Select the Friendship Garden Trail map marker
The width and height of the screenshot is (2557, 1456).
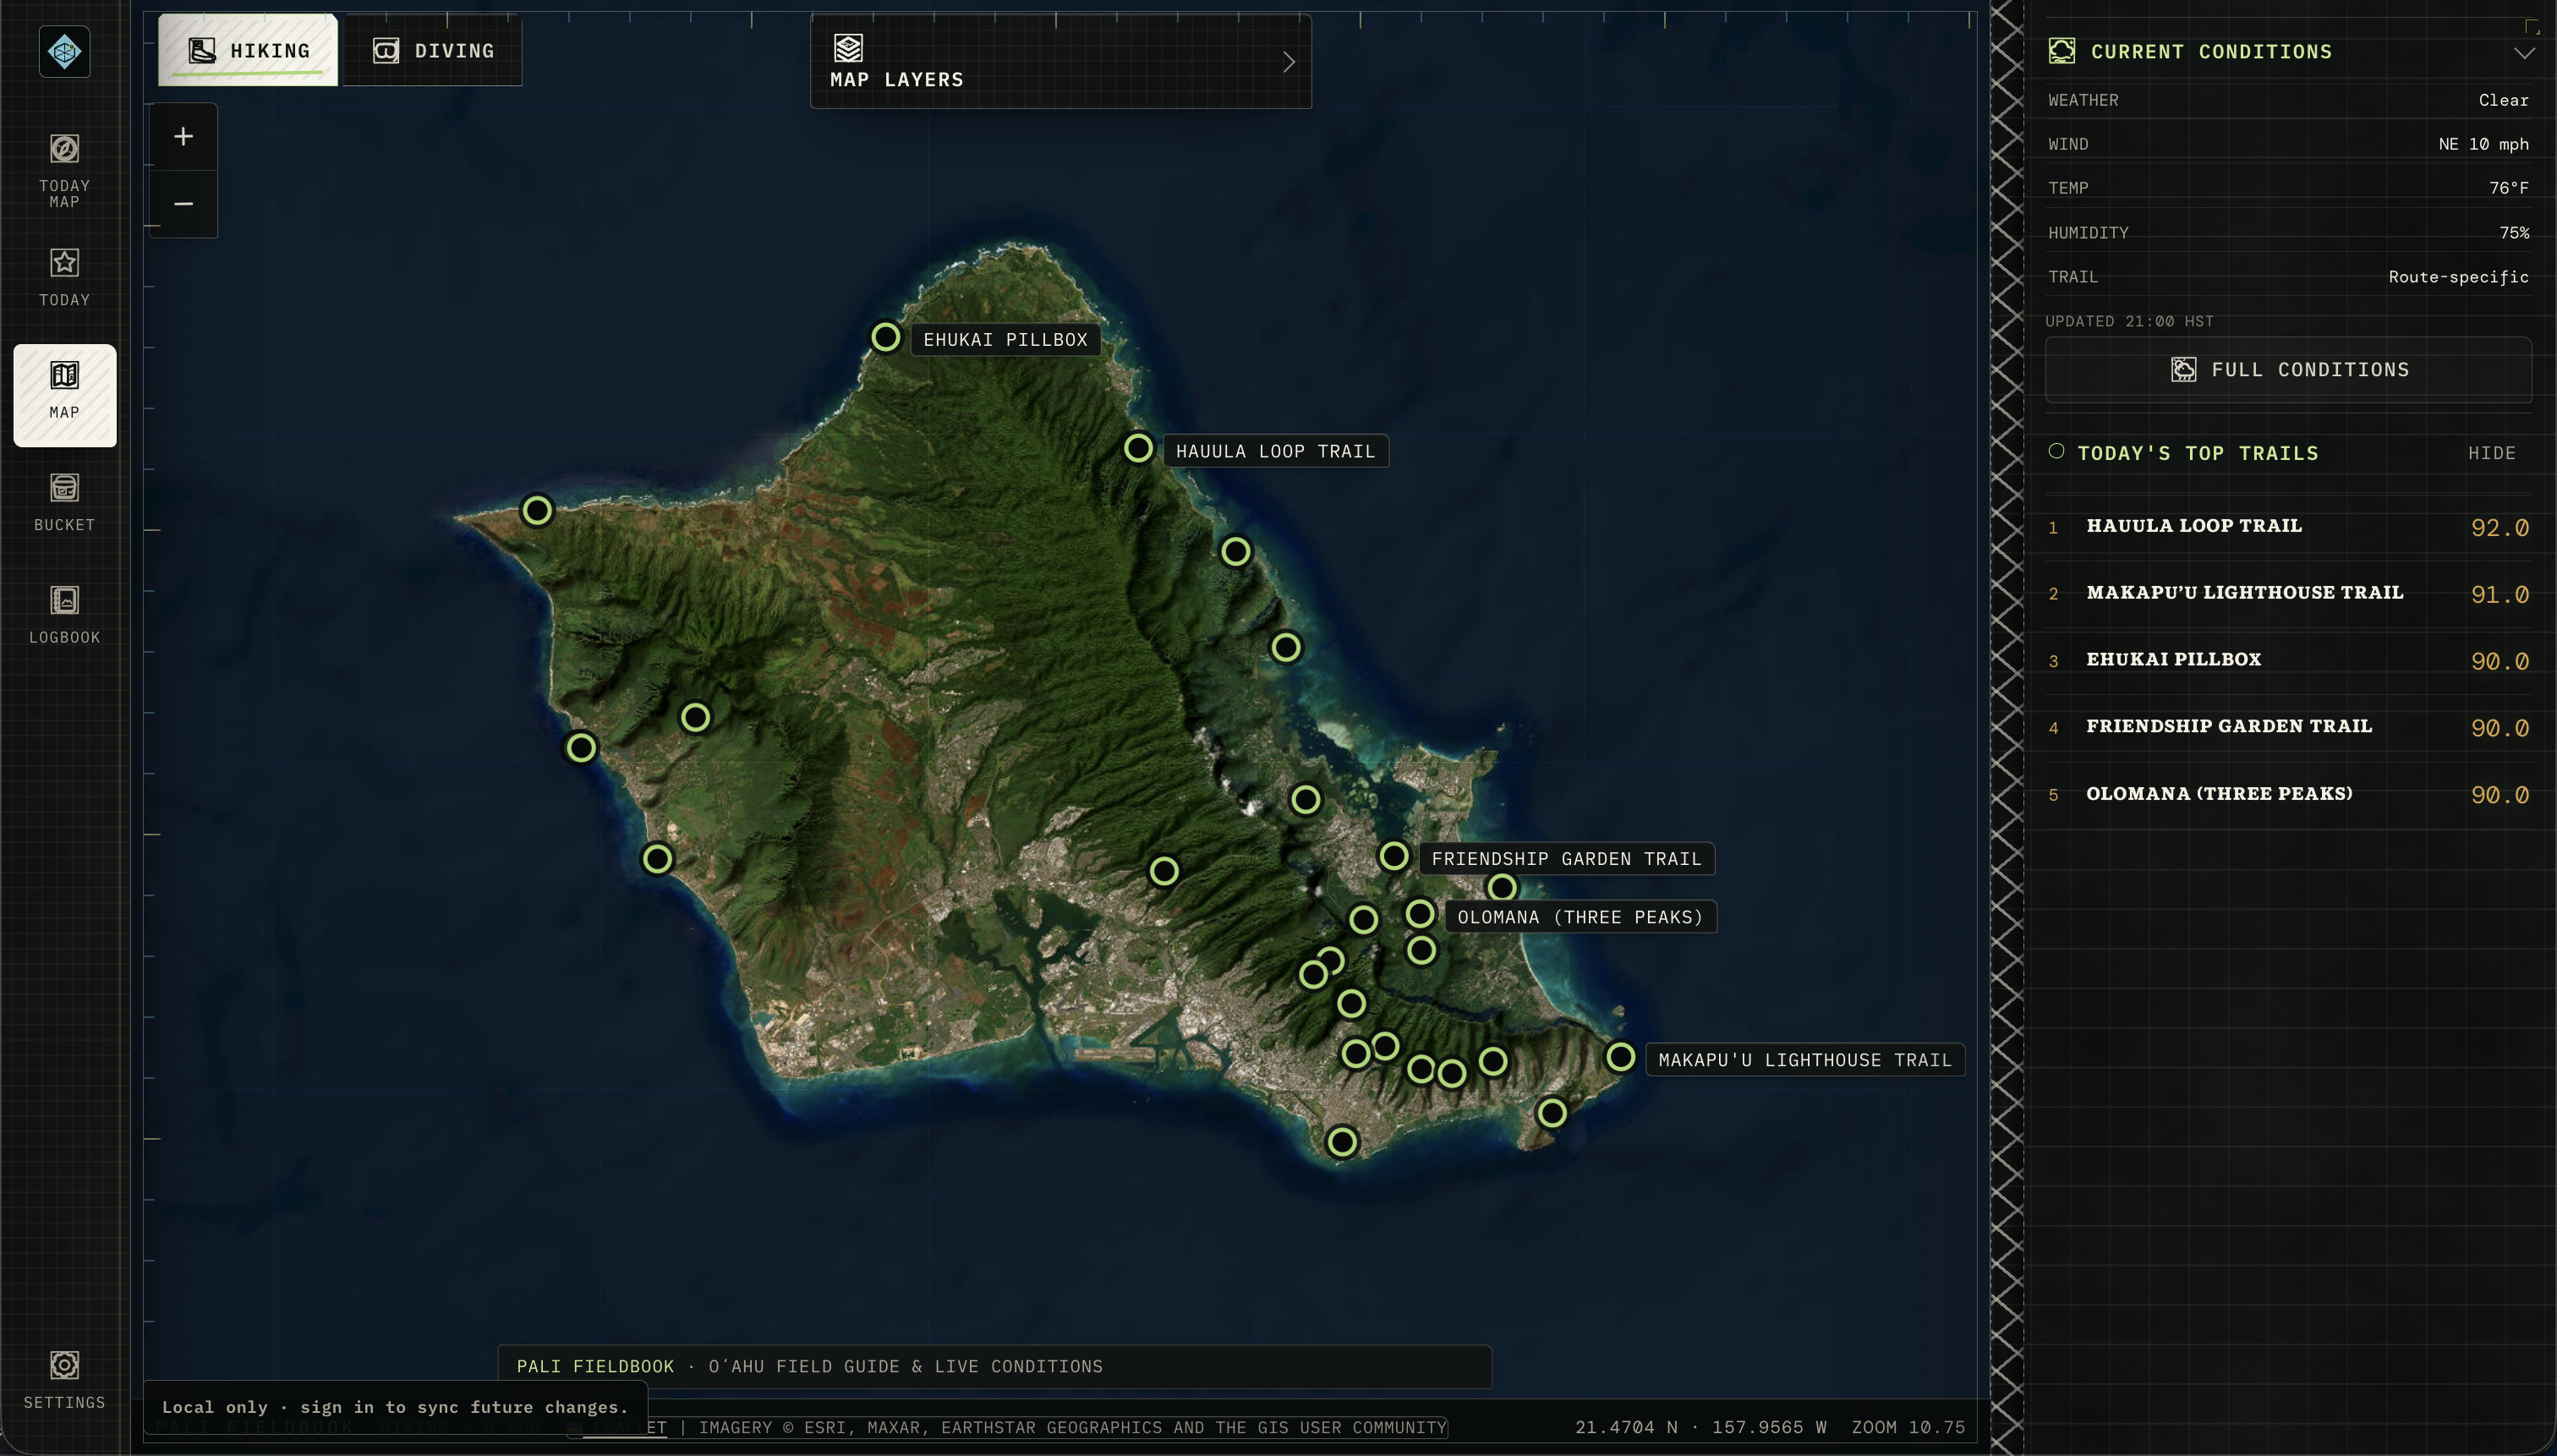point(1394,856)
